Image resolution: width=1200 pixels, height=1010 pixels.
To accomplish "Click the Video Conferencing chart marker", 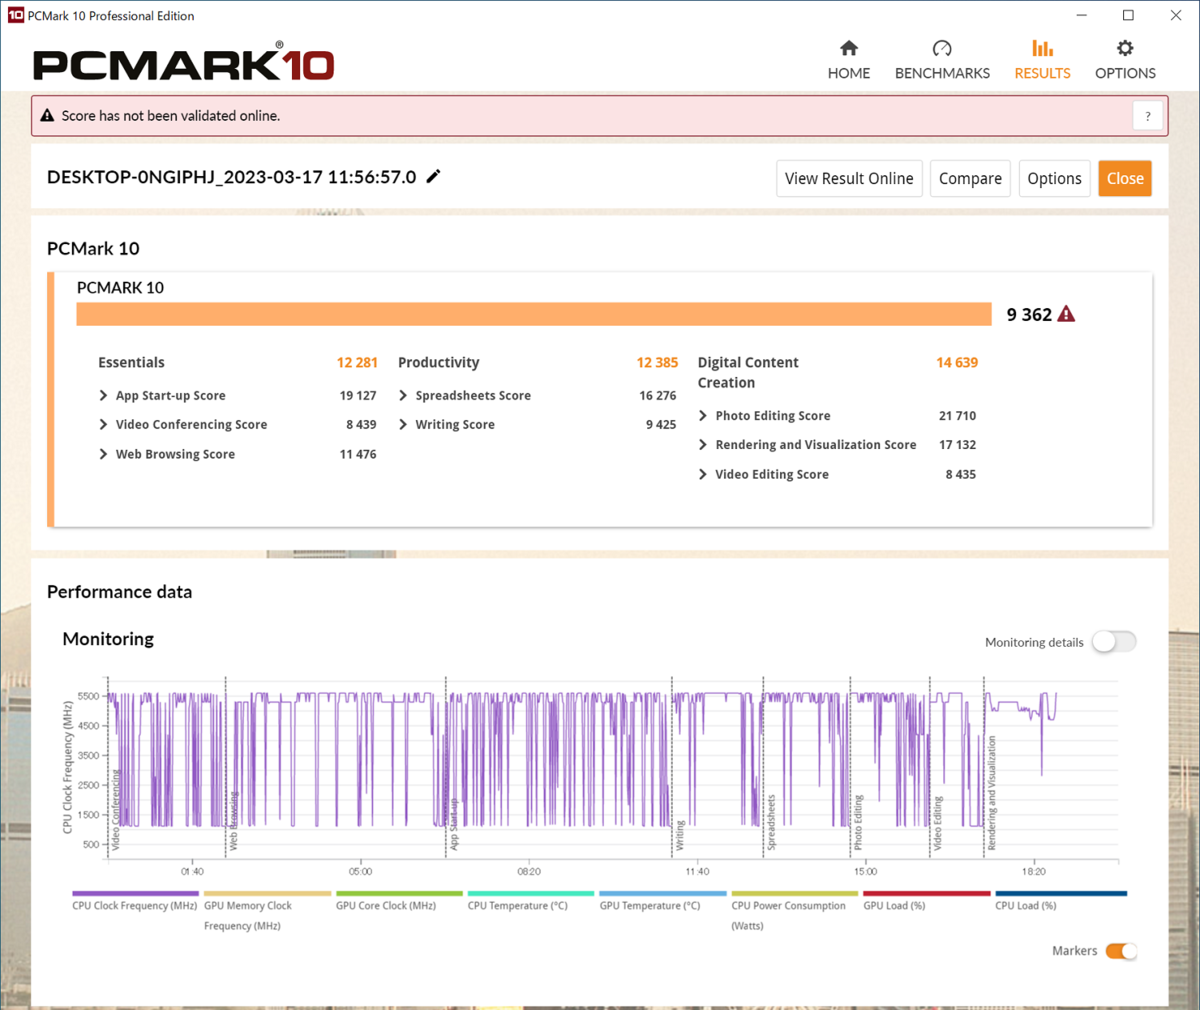I will point(116,811).
